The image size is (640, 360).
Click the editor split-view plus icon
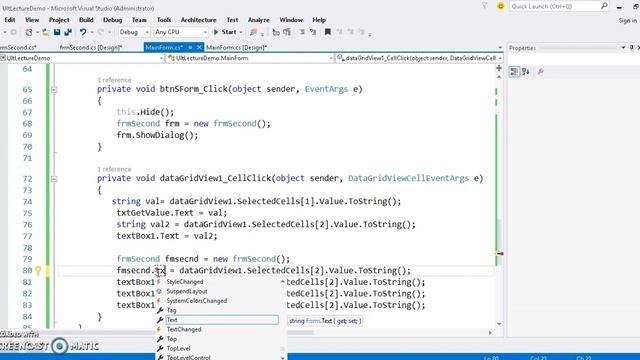click(x=499, y=68)
